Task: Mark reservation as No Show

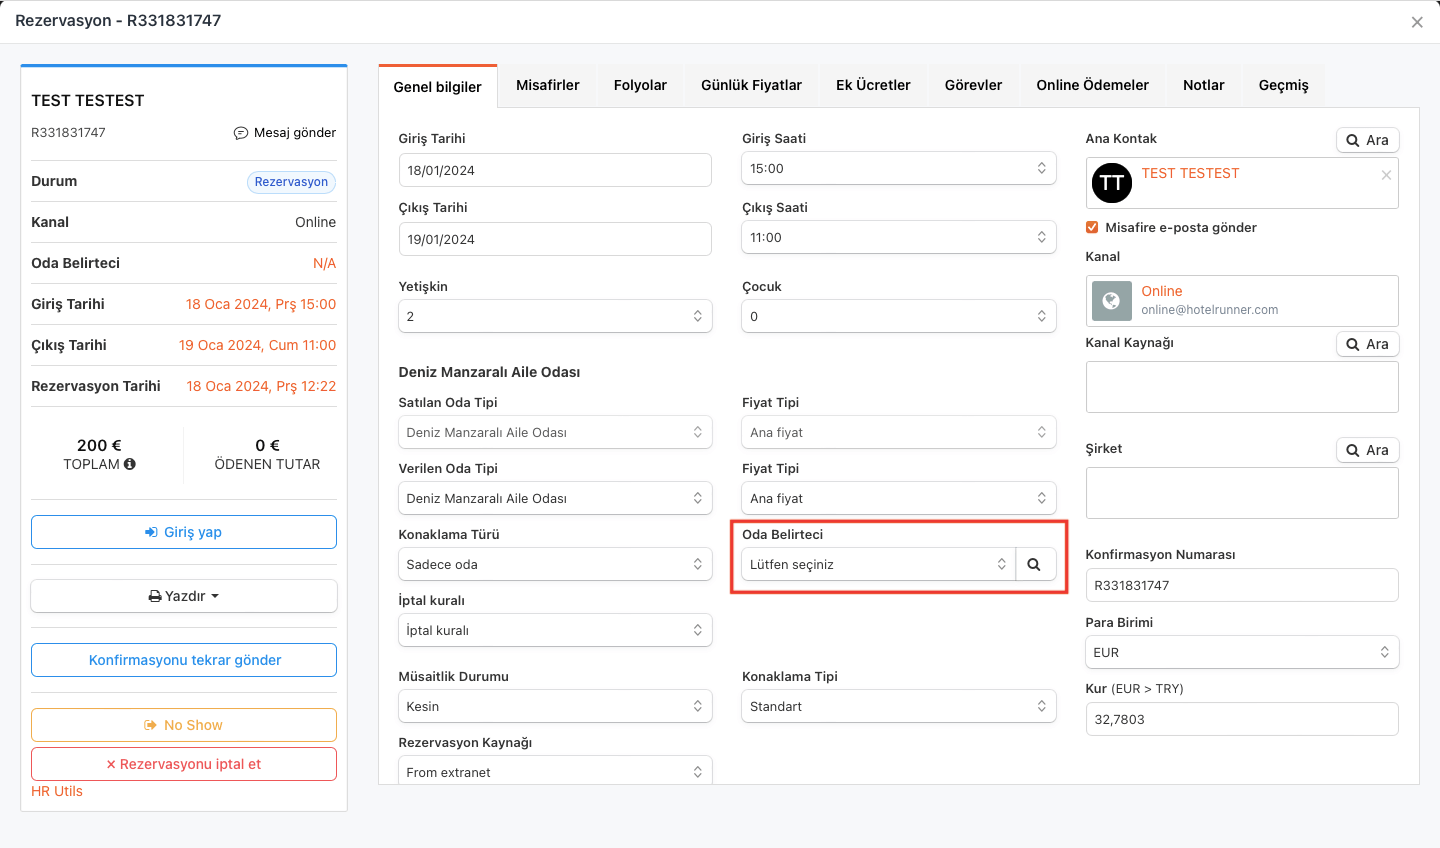Action: pyautogui.click(x=184, y=725)
